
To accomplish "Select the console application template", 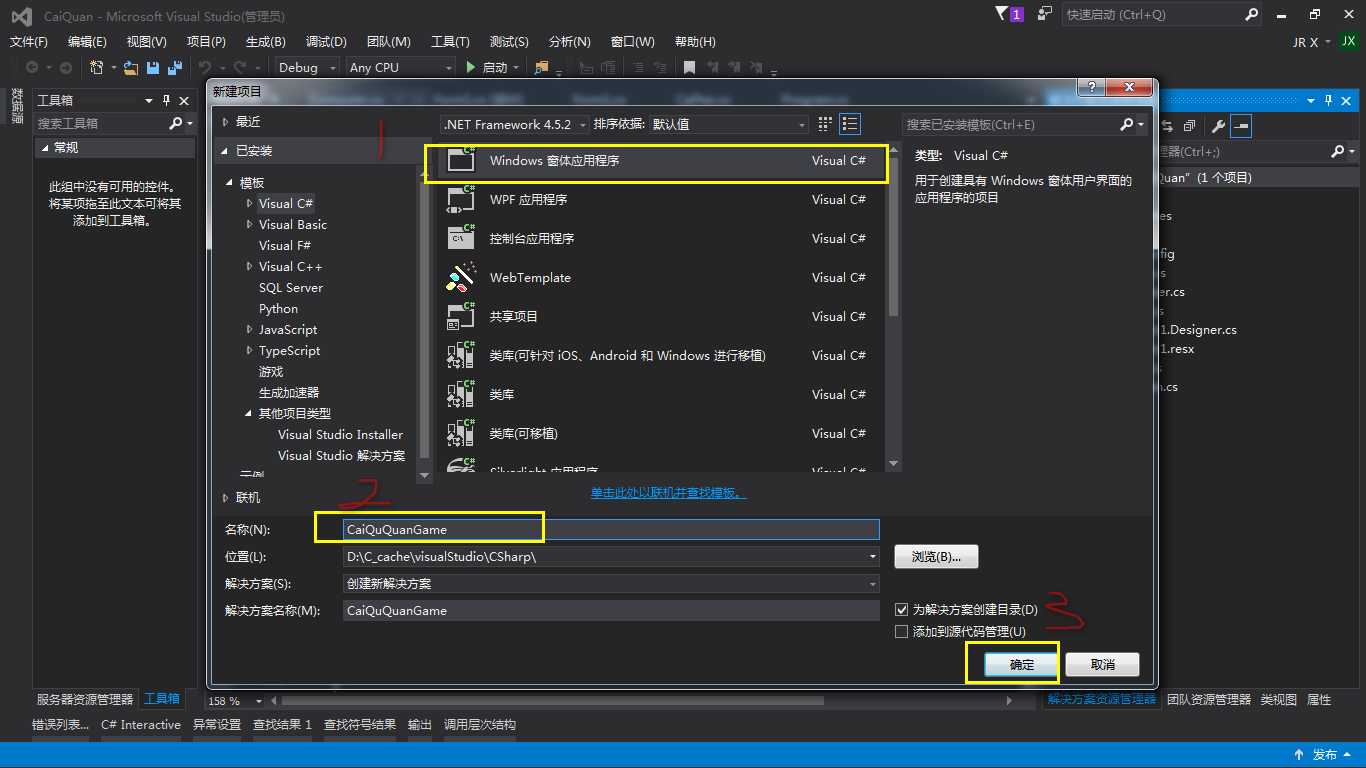I will click(x=662, y=238).
